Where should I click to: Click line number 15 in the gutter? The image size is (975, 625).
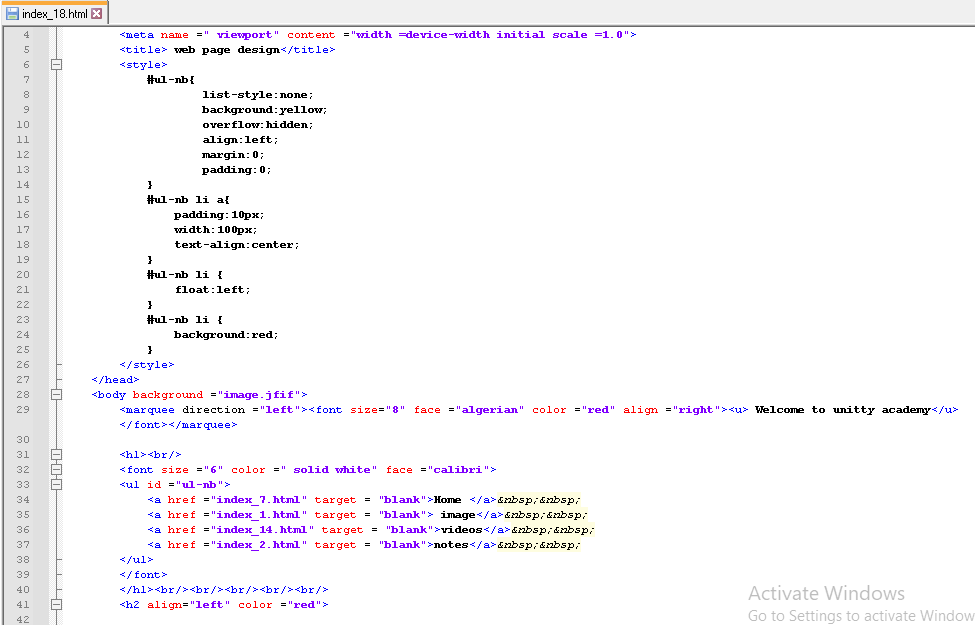tap(24, 199)
